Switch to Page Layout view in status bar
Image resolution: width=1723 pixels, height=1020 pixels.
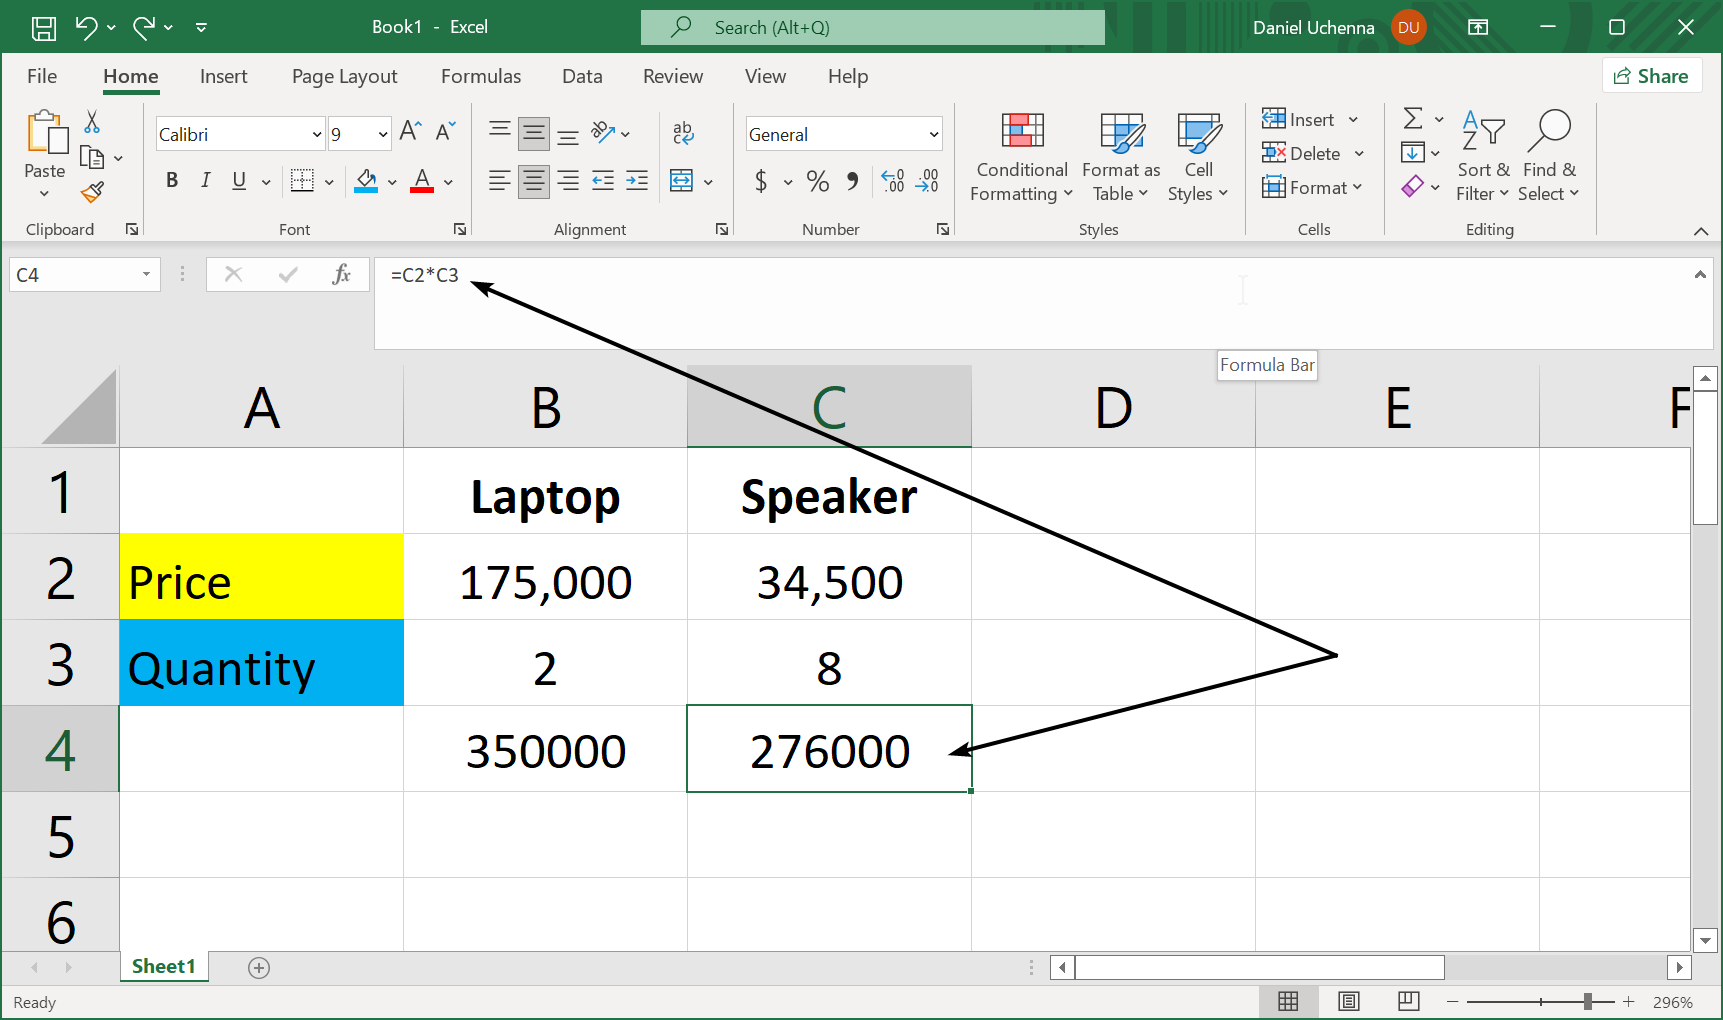[x=1348, y=1001]
